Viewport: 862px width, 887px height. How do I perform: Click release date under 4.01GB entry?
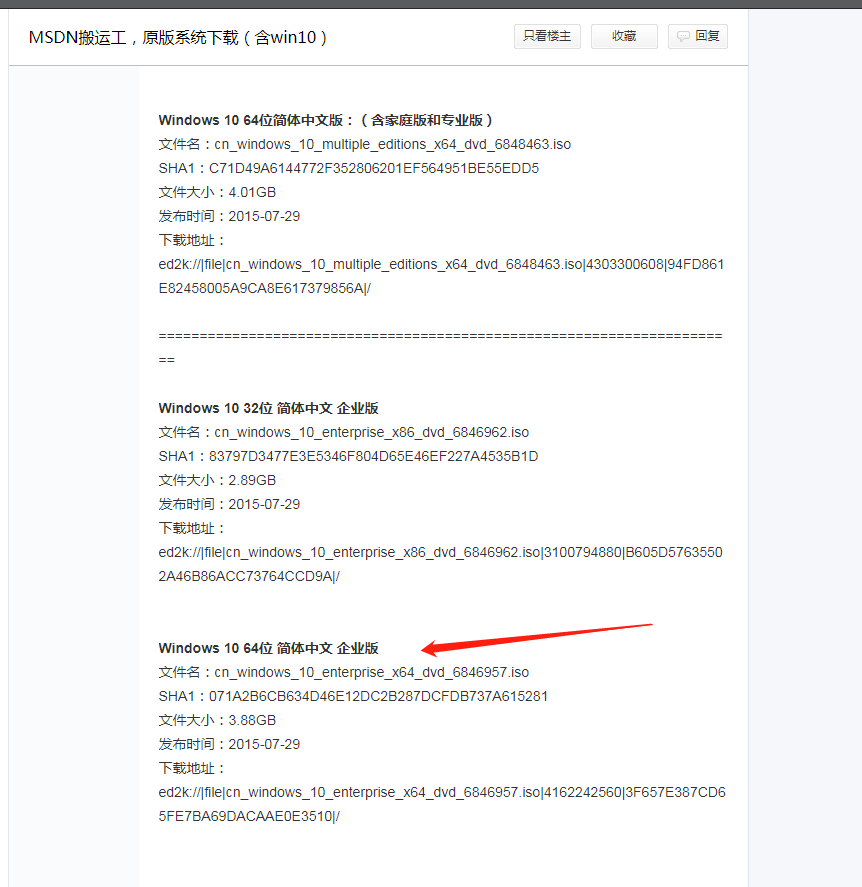pyautogui.click(x=229, y=217)
